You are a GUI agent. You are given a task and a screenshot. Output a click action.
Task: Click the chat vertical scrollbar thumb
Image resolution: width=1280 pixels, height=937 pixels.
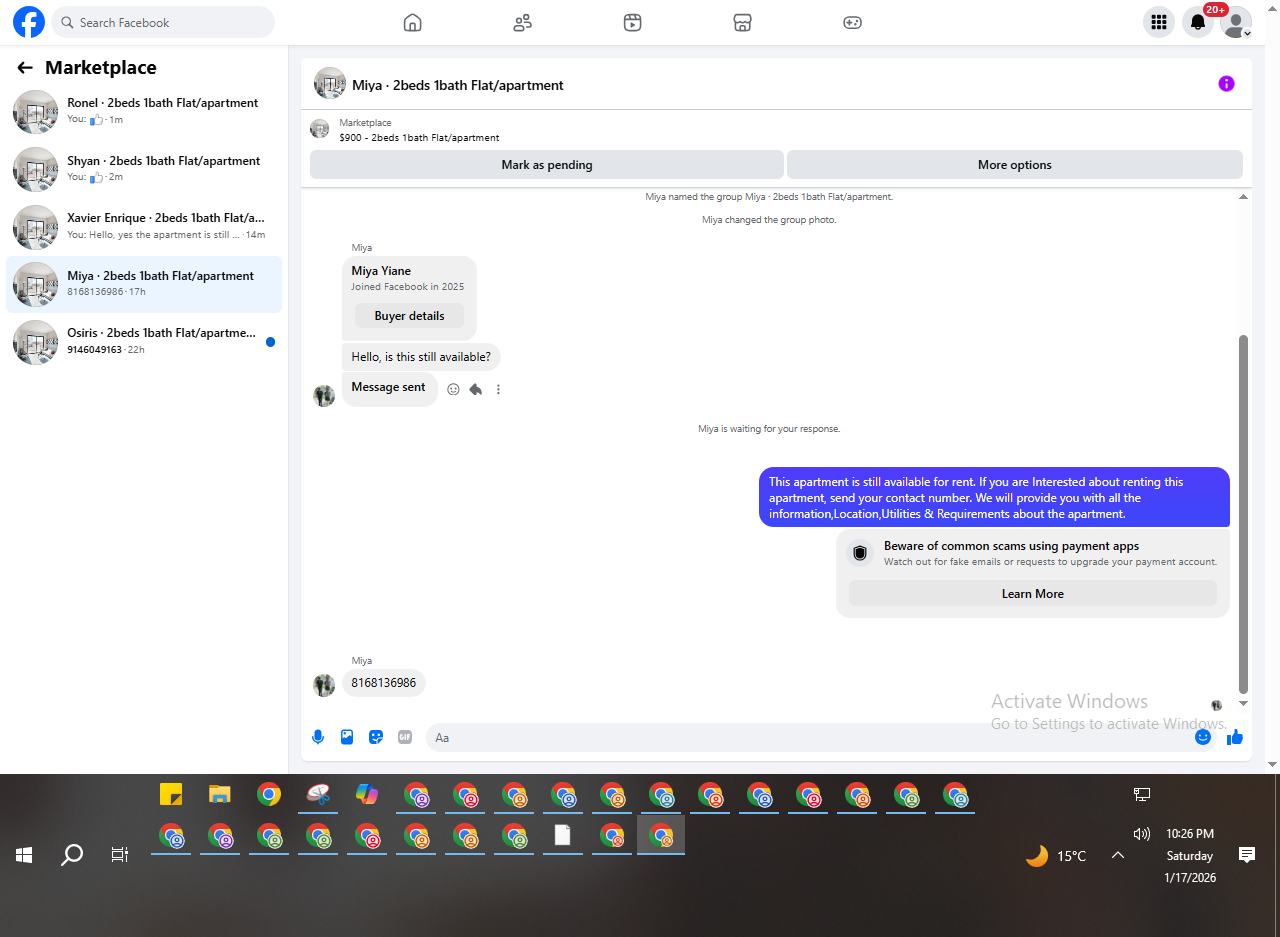(x=1243, y=514)
